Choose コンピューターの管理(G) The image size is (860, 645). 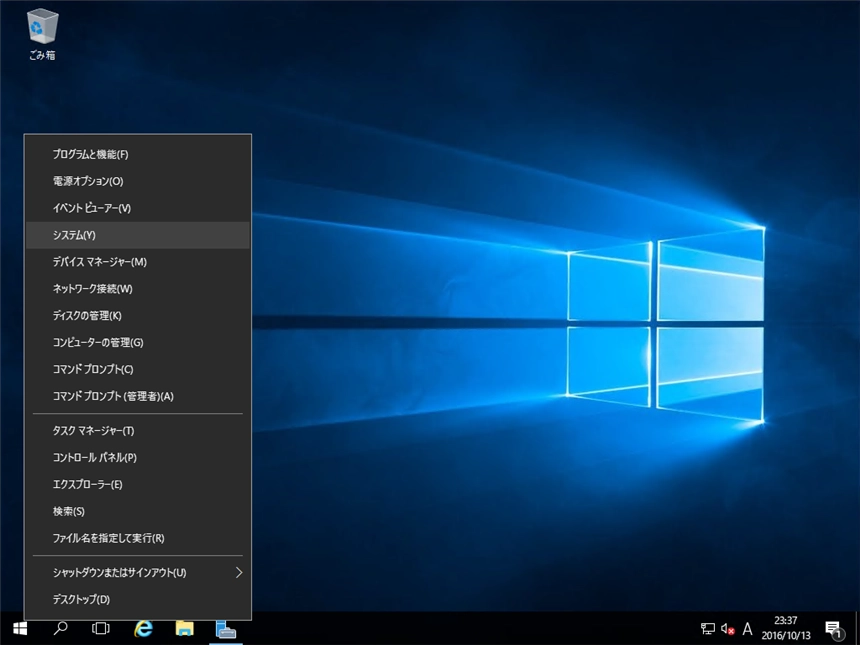click(x=138, y=342)
